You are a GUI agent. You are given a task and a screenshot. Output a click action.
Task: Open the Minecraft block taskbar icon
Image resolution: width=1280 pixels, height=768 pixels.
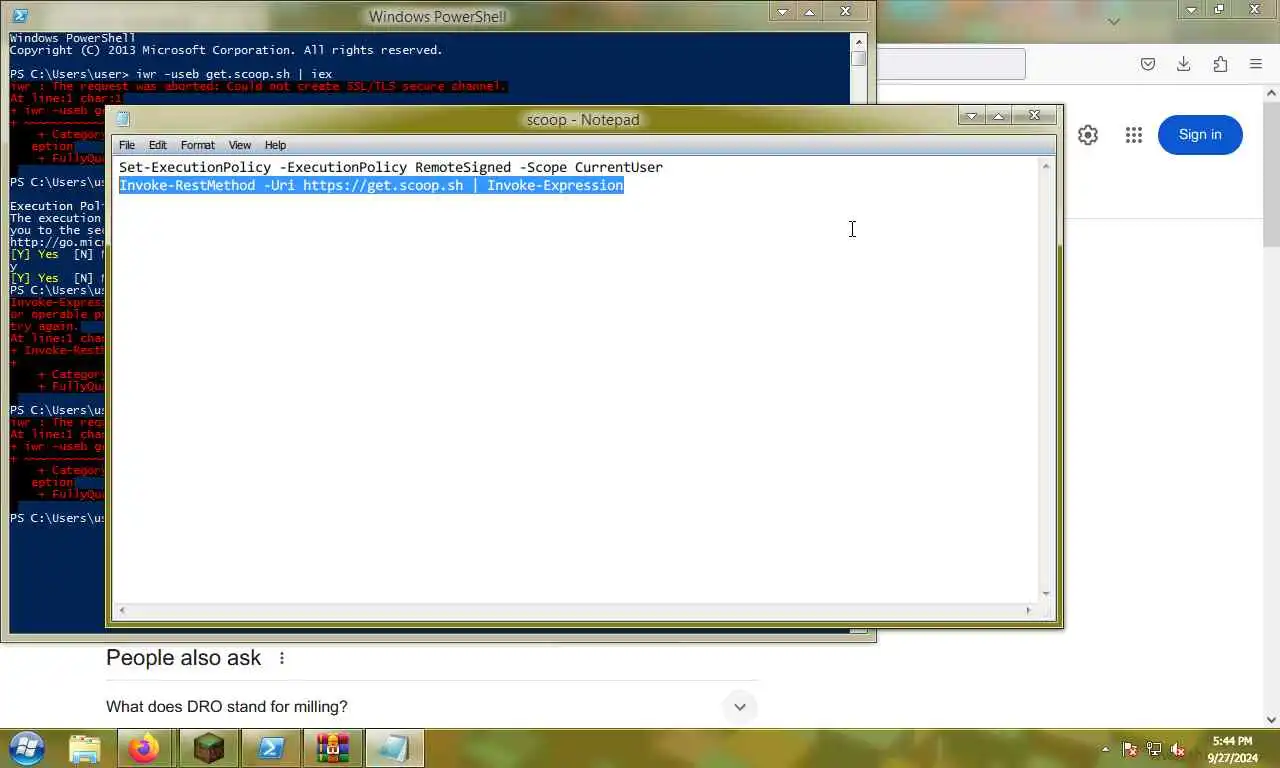[208, 748]
